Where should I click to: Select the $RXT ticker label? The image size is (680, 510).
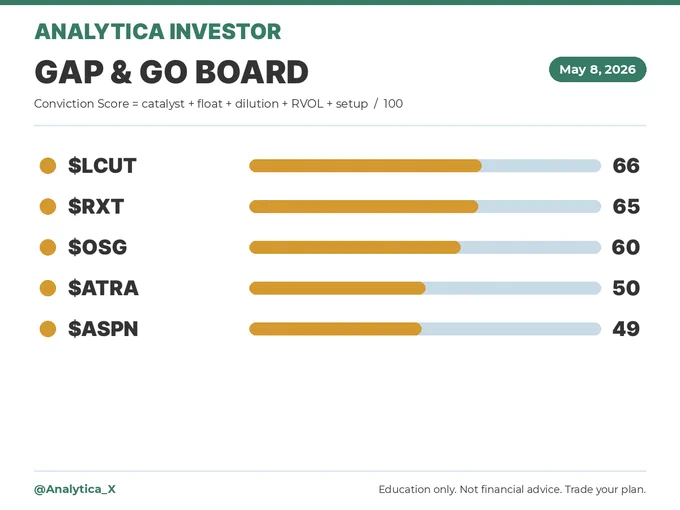click(96, 206)
